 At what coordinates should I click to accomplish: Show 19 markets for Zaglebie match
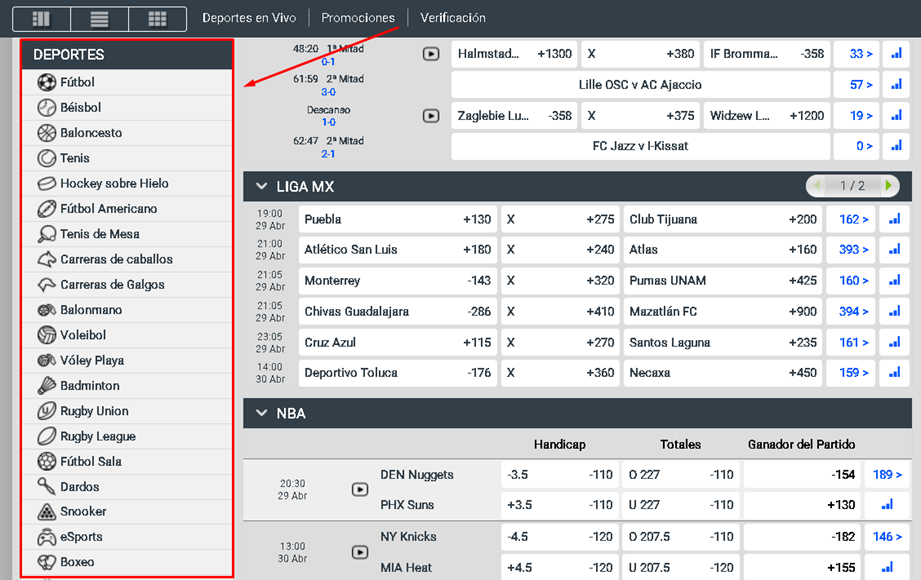pyautogui.click(x=856, y=116)
